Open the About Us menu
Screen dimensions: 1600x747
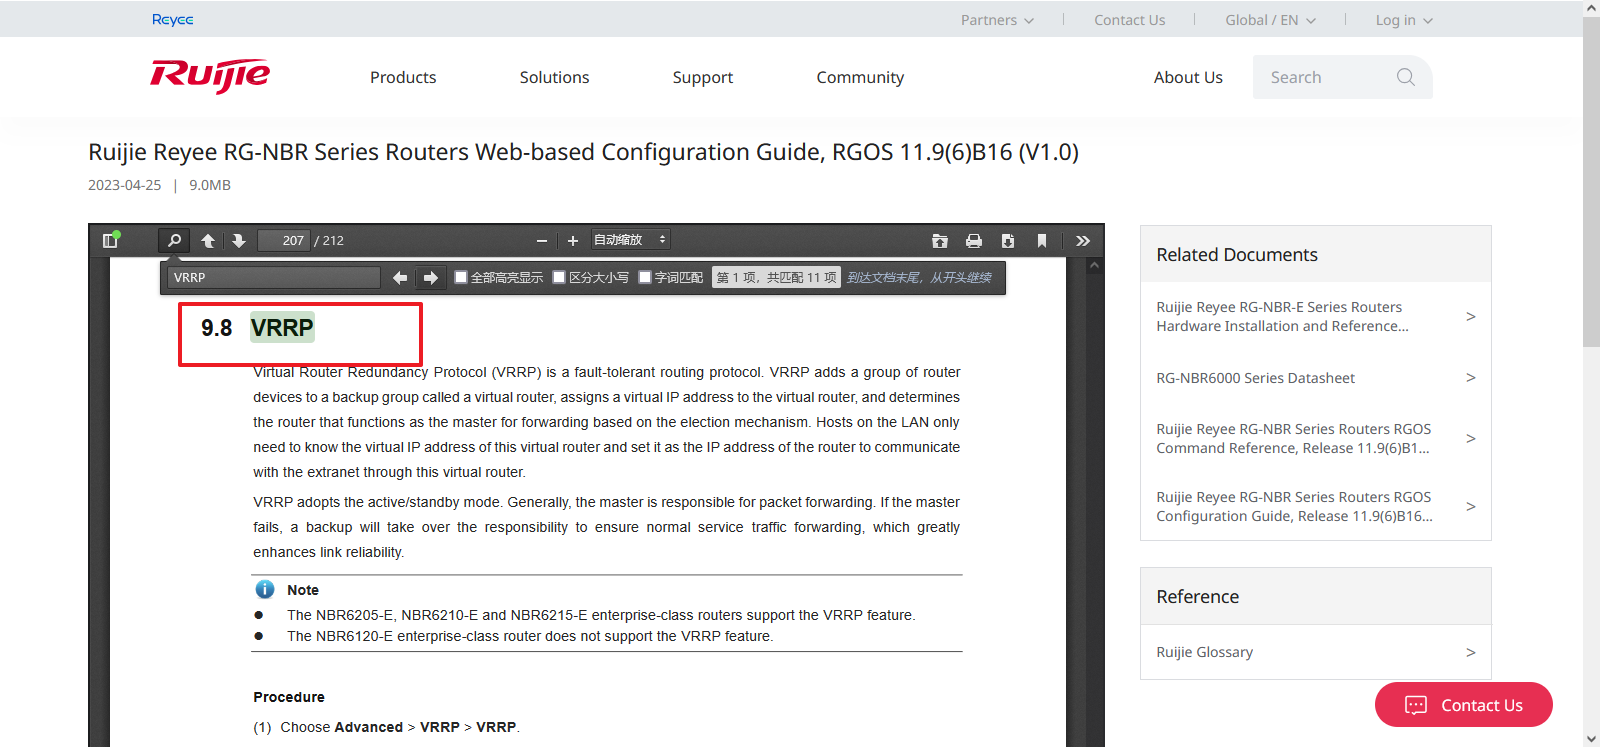(1188, 77)
